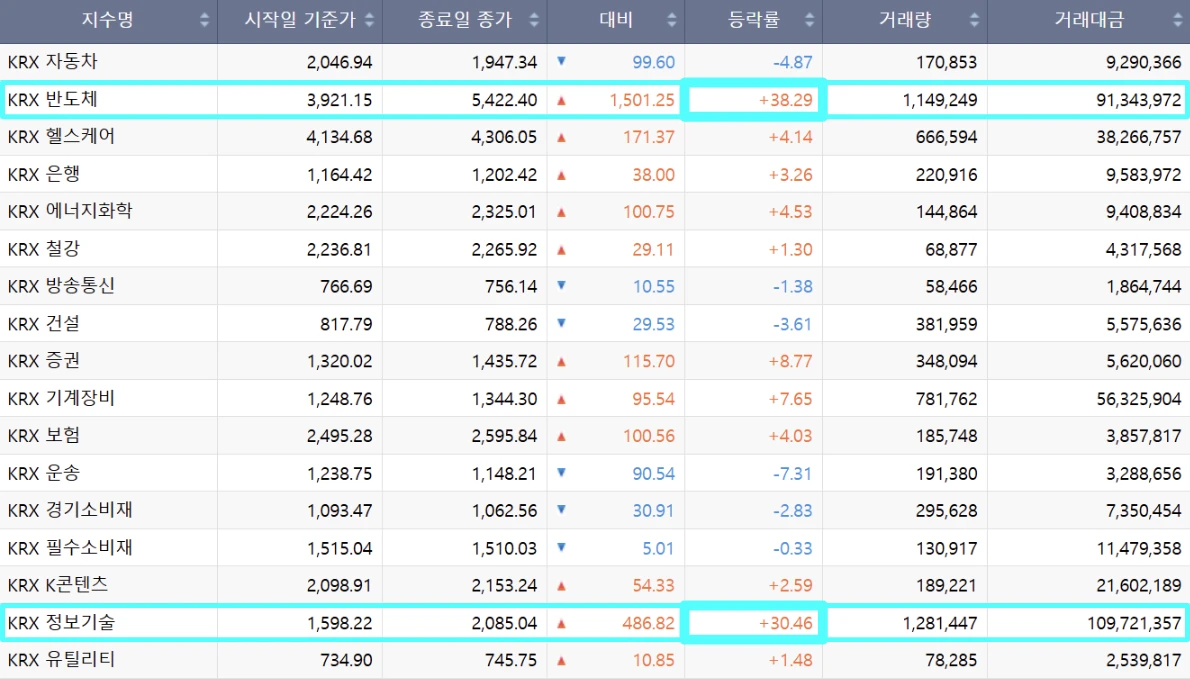Viewport: 1190px width, 679px height.
Task: Sort by 종료일 종가 using its arrow icon
Action: click(534, 20)
